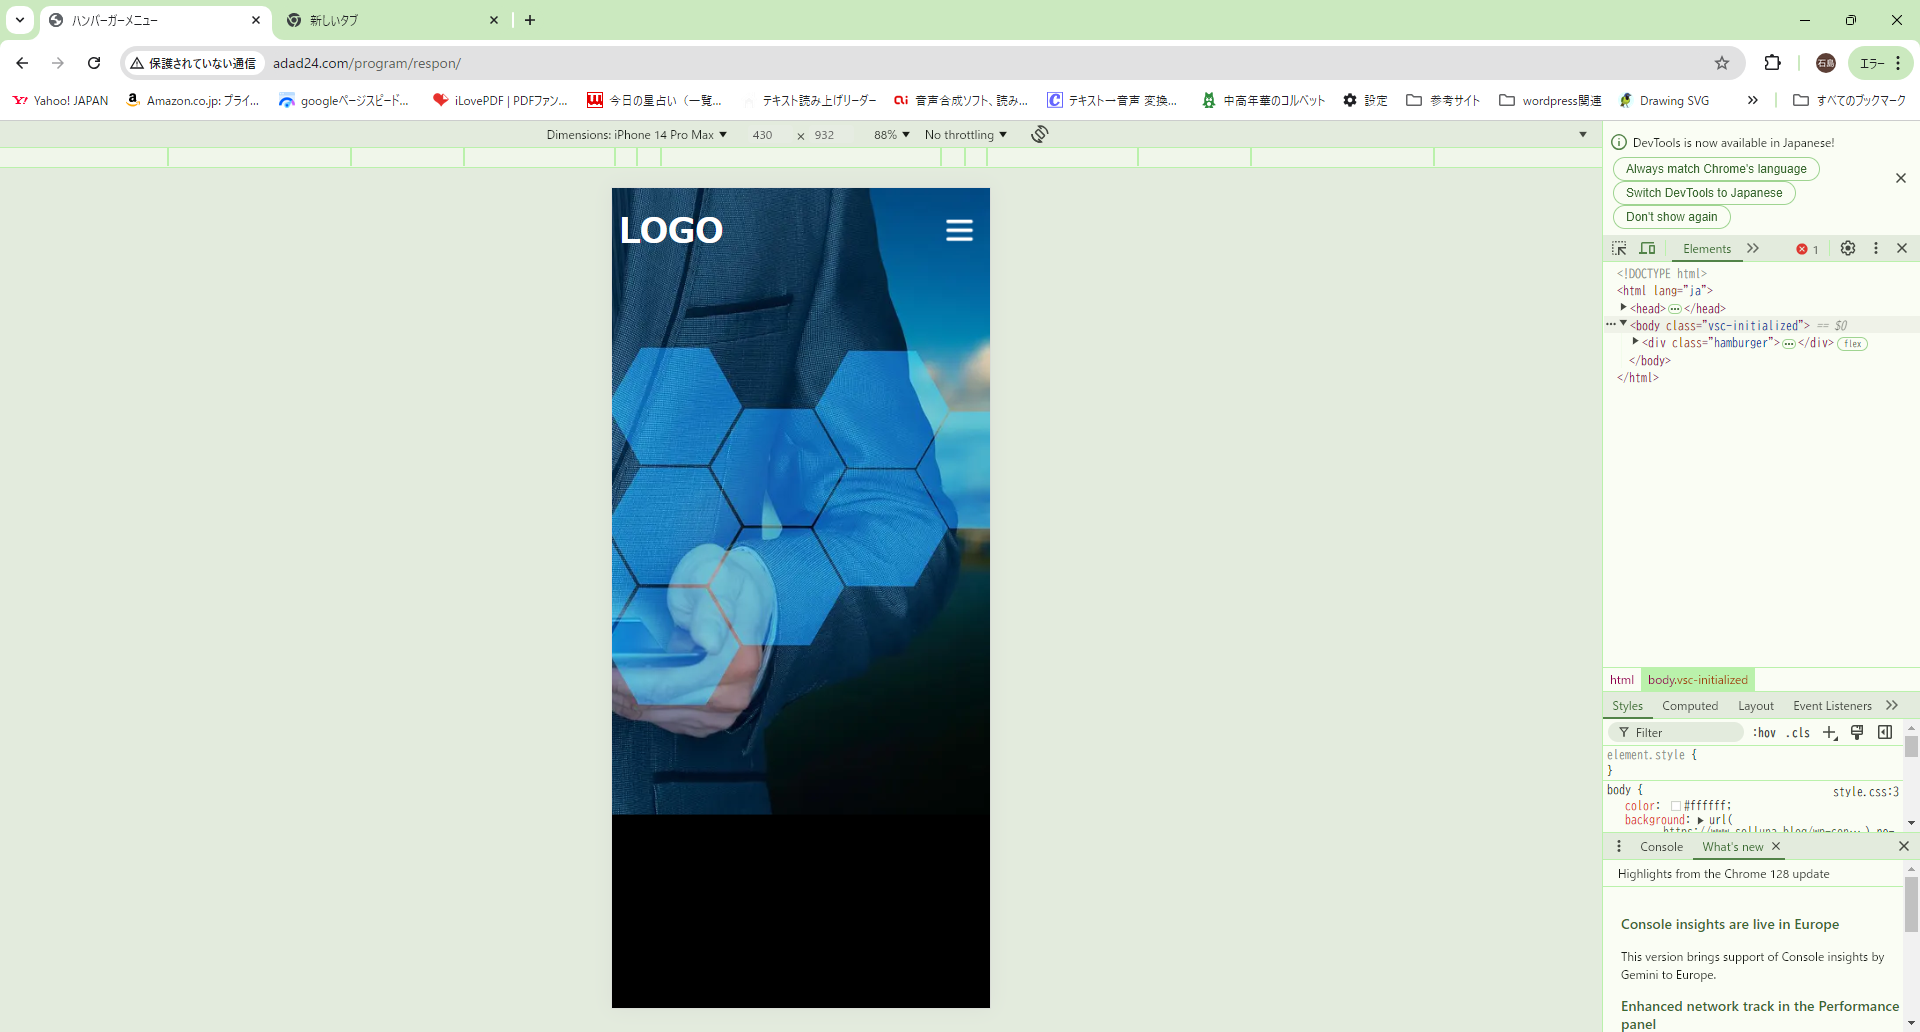Open the white #ffffff color swatch

[1676, 806]
